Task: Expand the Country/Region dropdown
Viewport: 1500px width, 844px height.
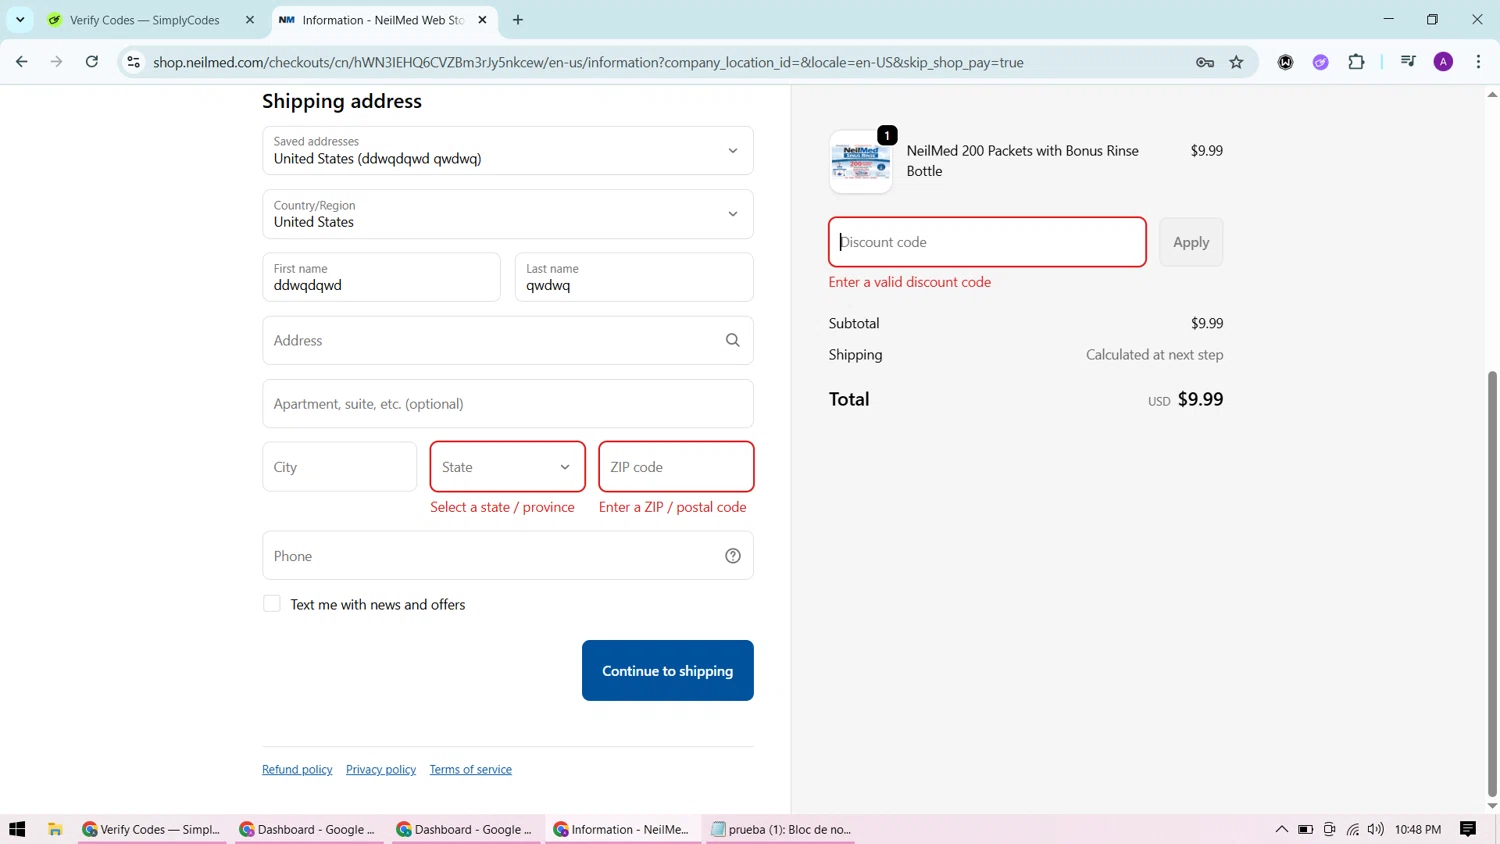Action: 508,214
